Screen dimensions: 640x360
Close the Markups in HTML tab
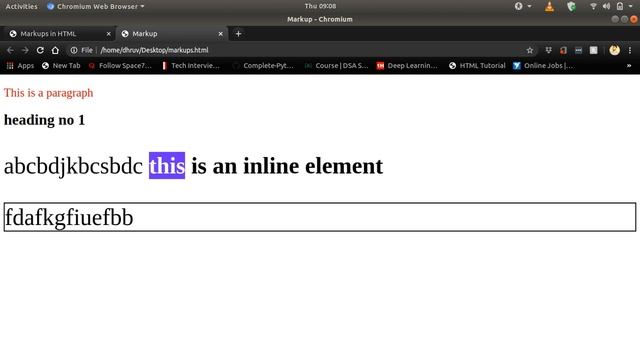(x=109, y=34)
